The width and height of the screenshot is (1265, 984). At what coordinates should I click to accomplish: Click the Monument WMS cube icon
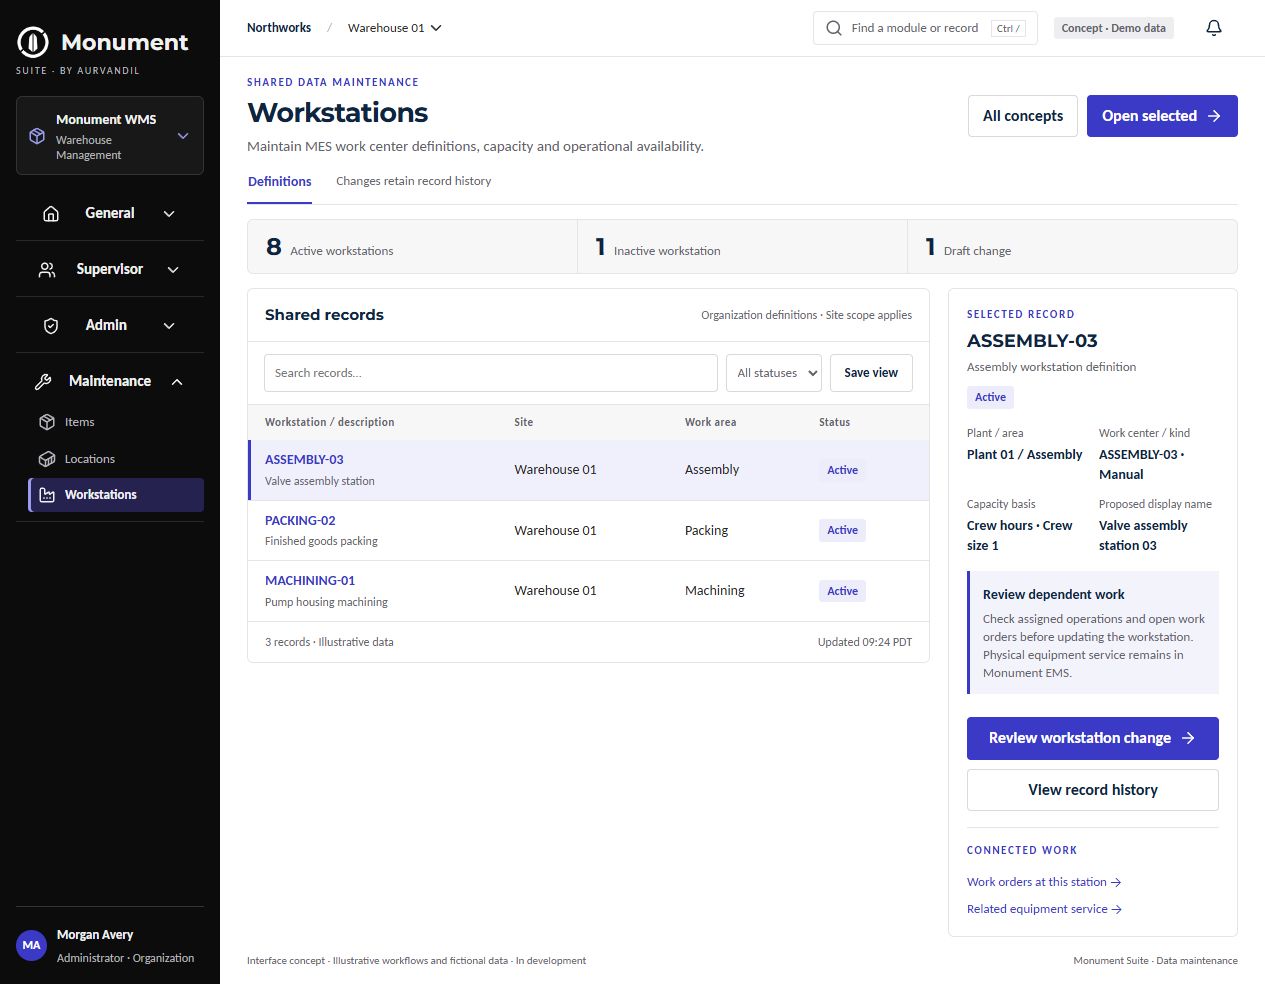point(37,136)
